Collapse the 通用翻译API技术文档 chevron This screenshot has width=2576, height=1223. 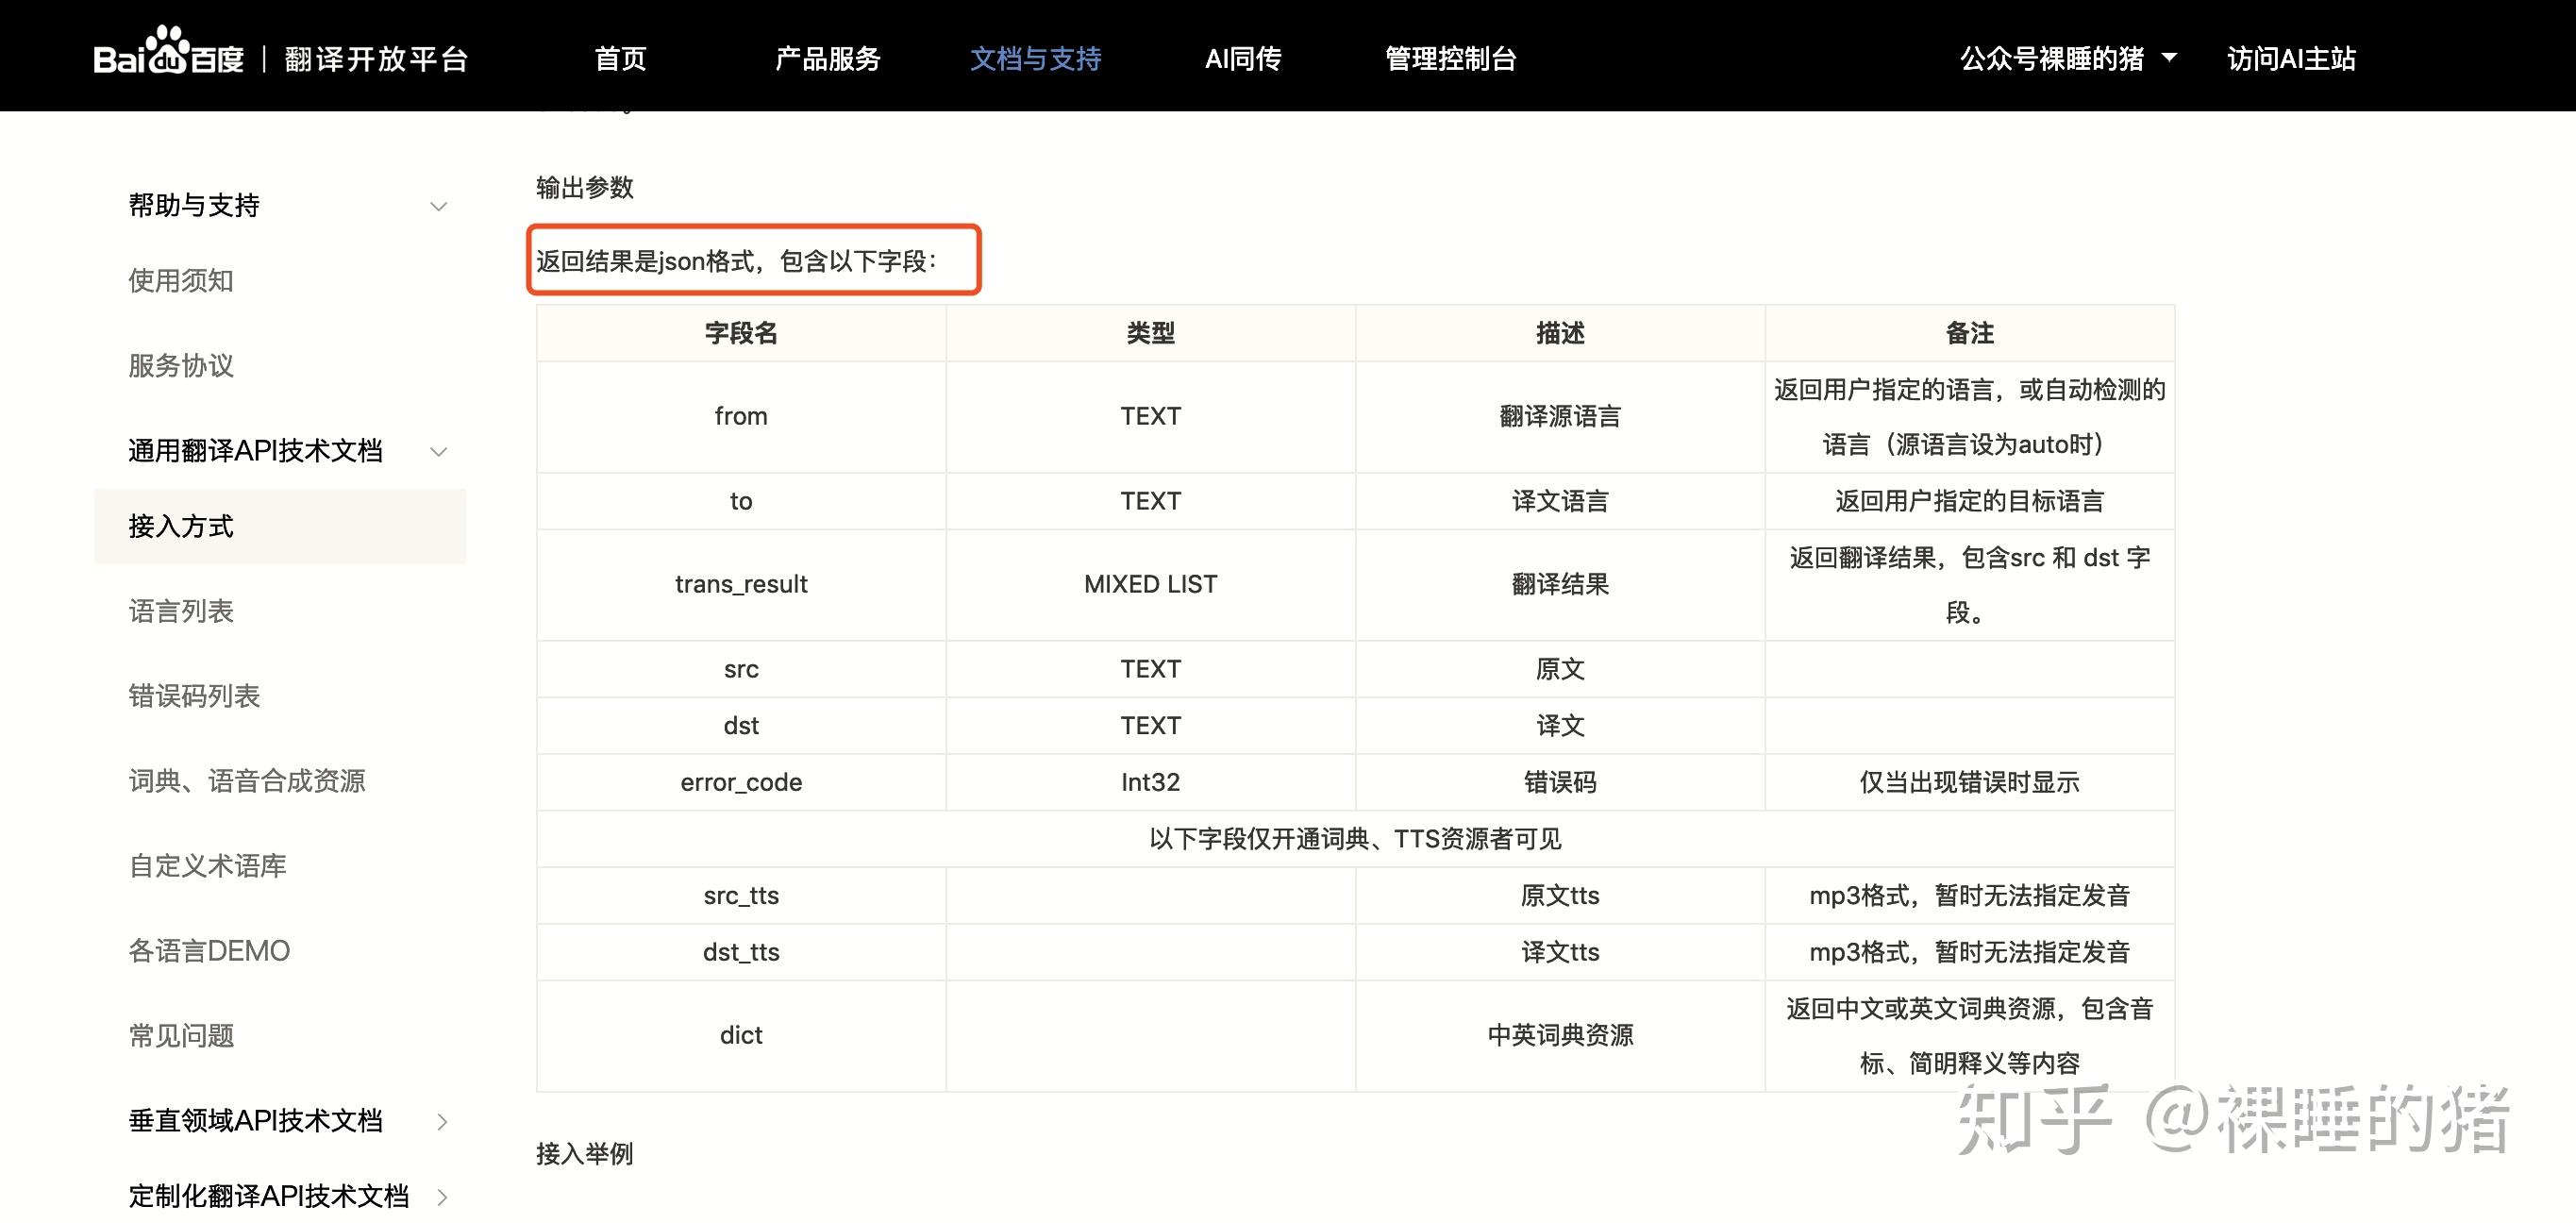pyautogui.click(x=438, y=452)
